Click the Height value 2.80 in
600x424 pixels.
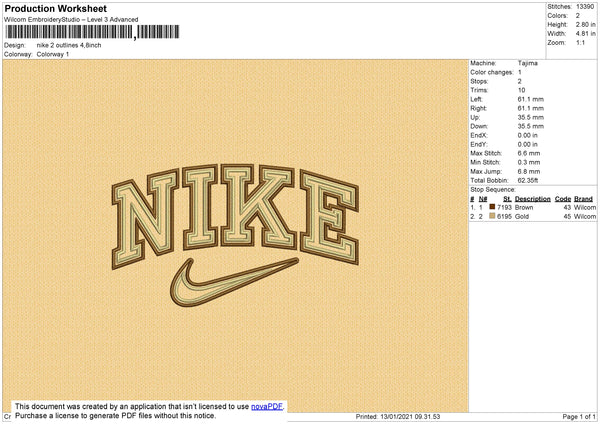pyautogui.click(x=585, y=24)
